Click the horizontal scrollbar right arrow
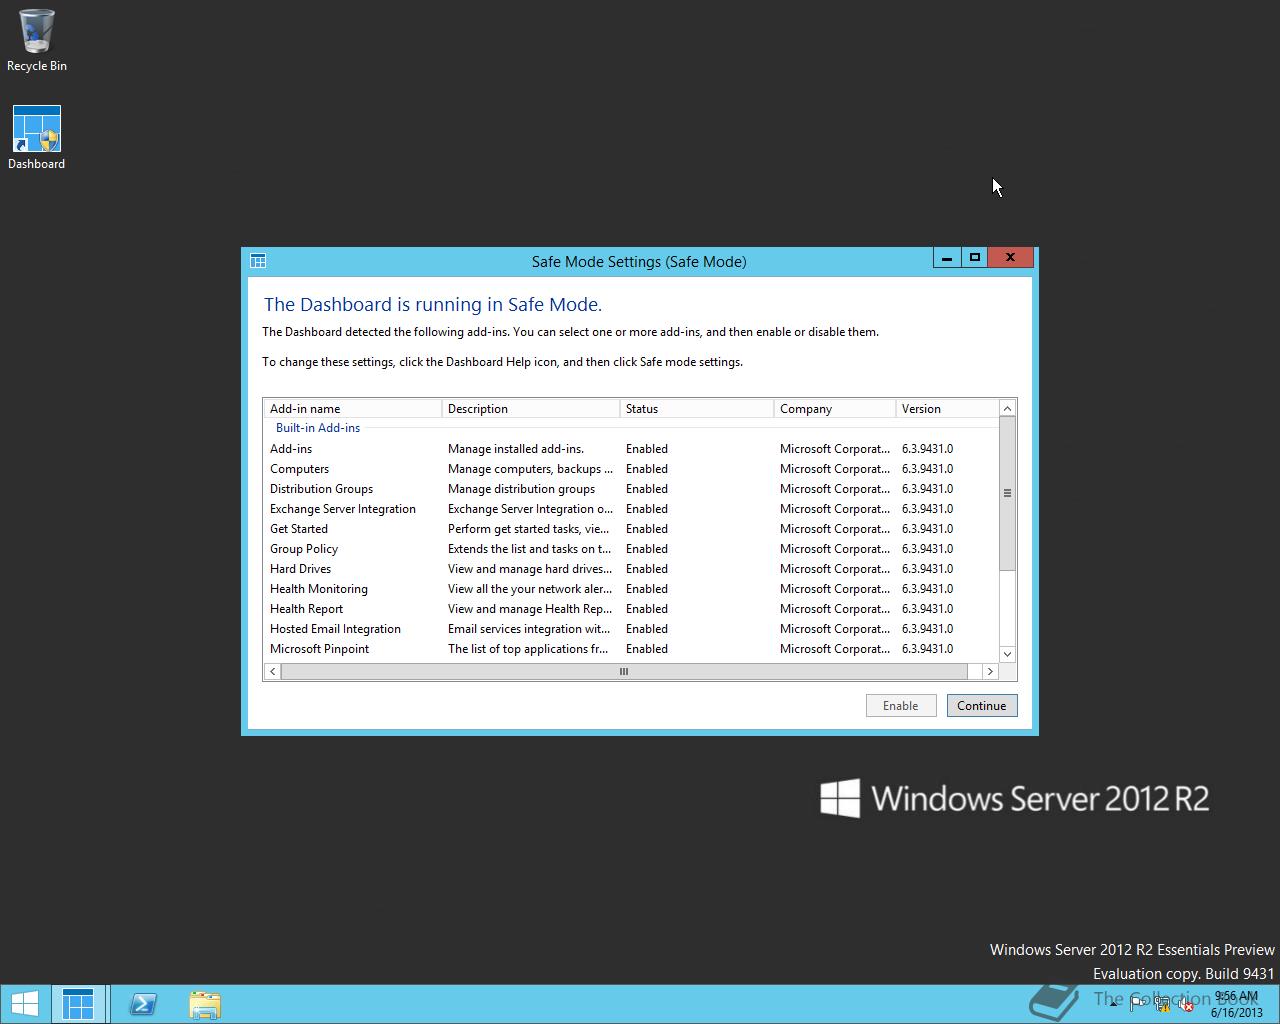1280x1024 pixels. tap(990, 671)
